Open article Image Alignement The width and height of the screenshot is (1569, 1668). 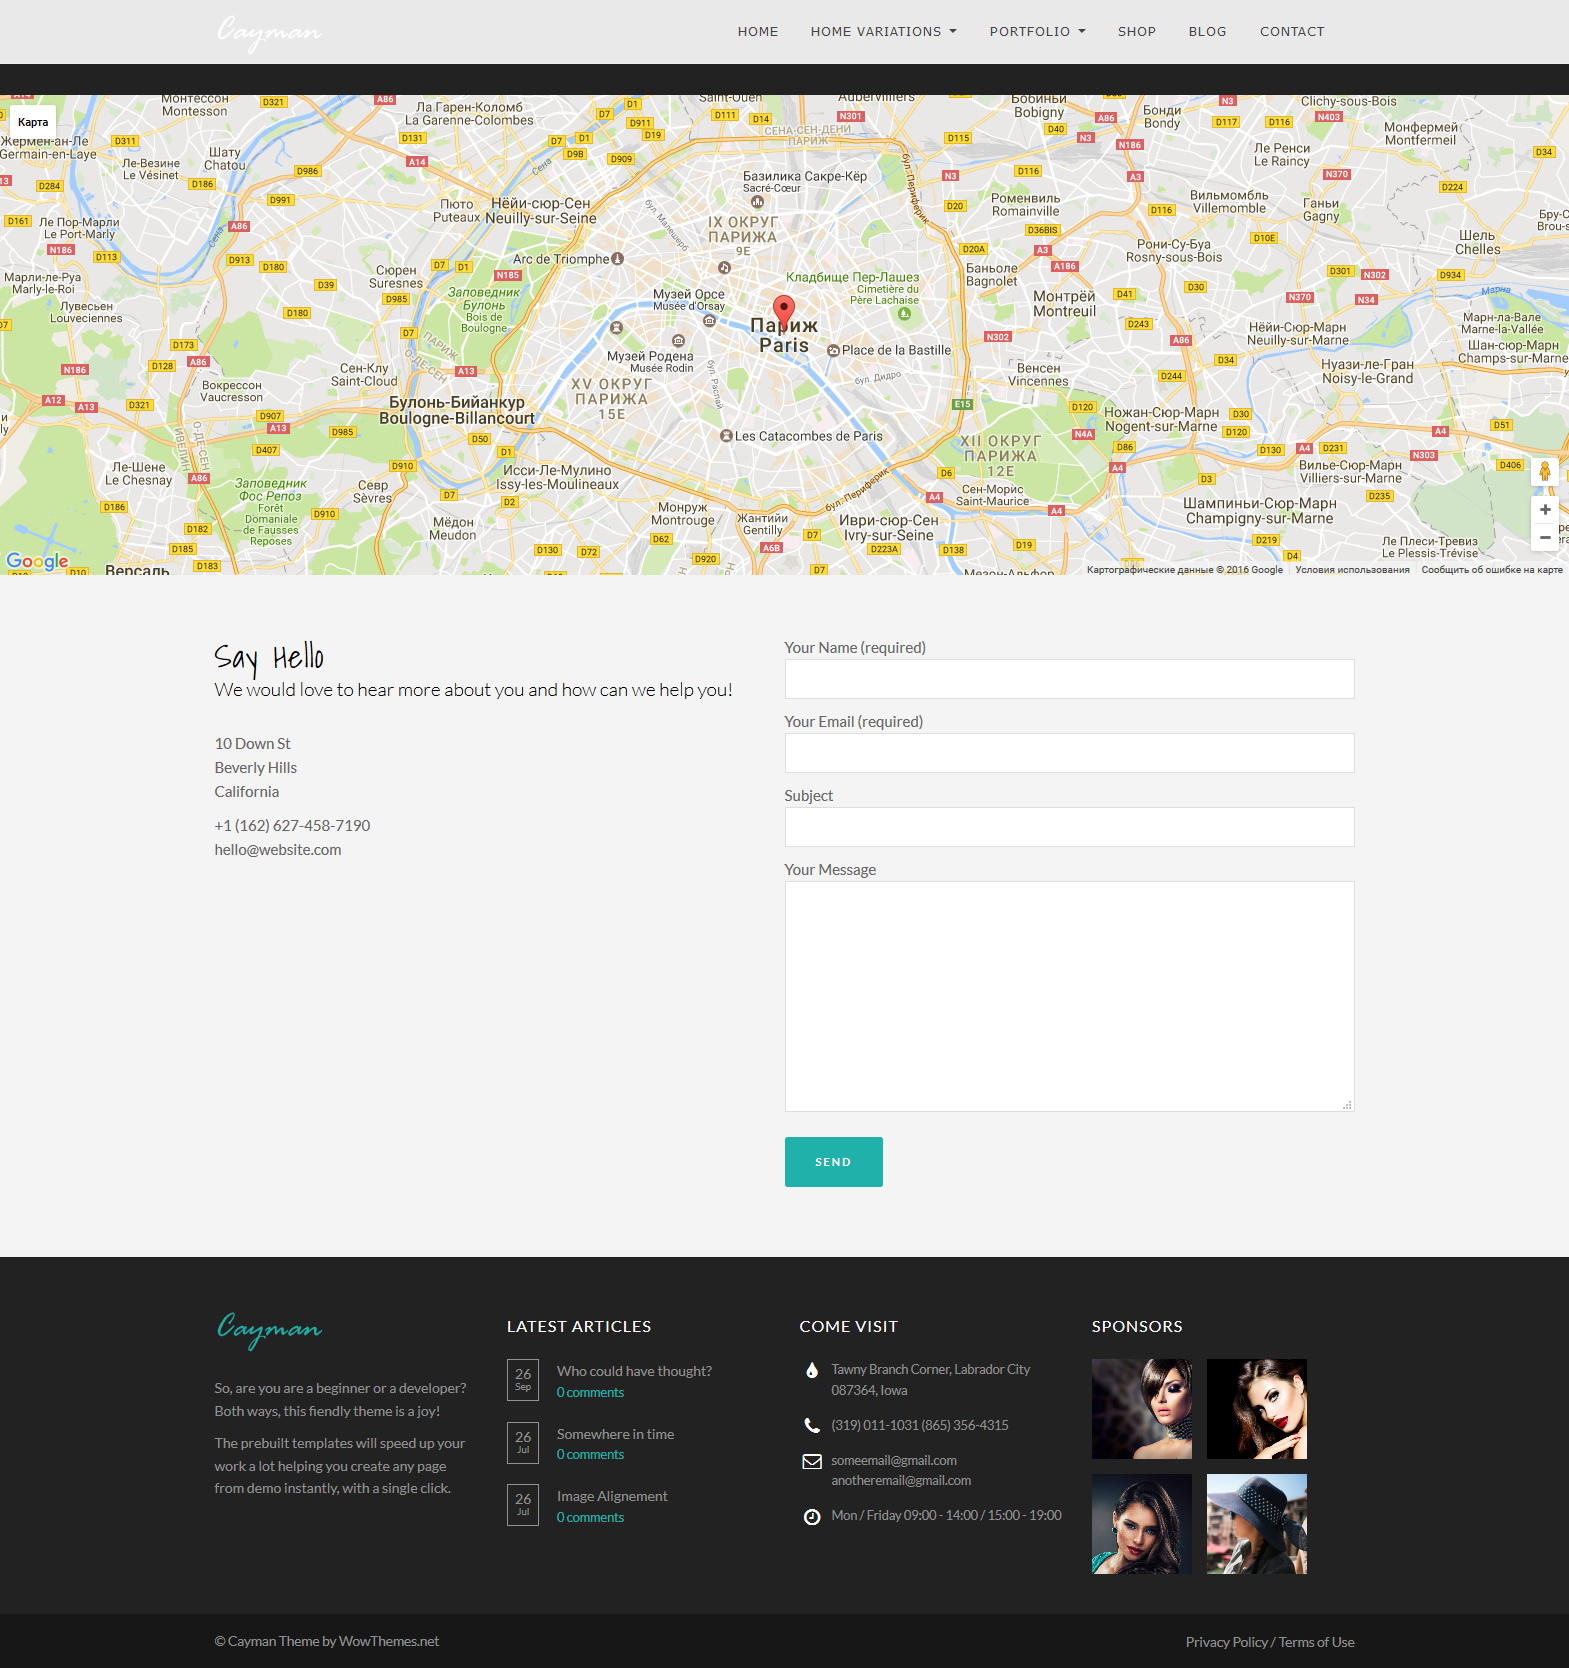click(x=612, y=1496)
